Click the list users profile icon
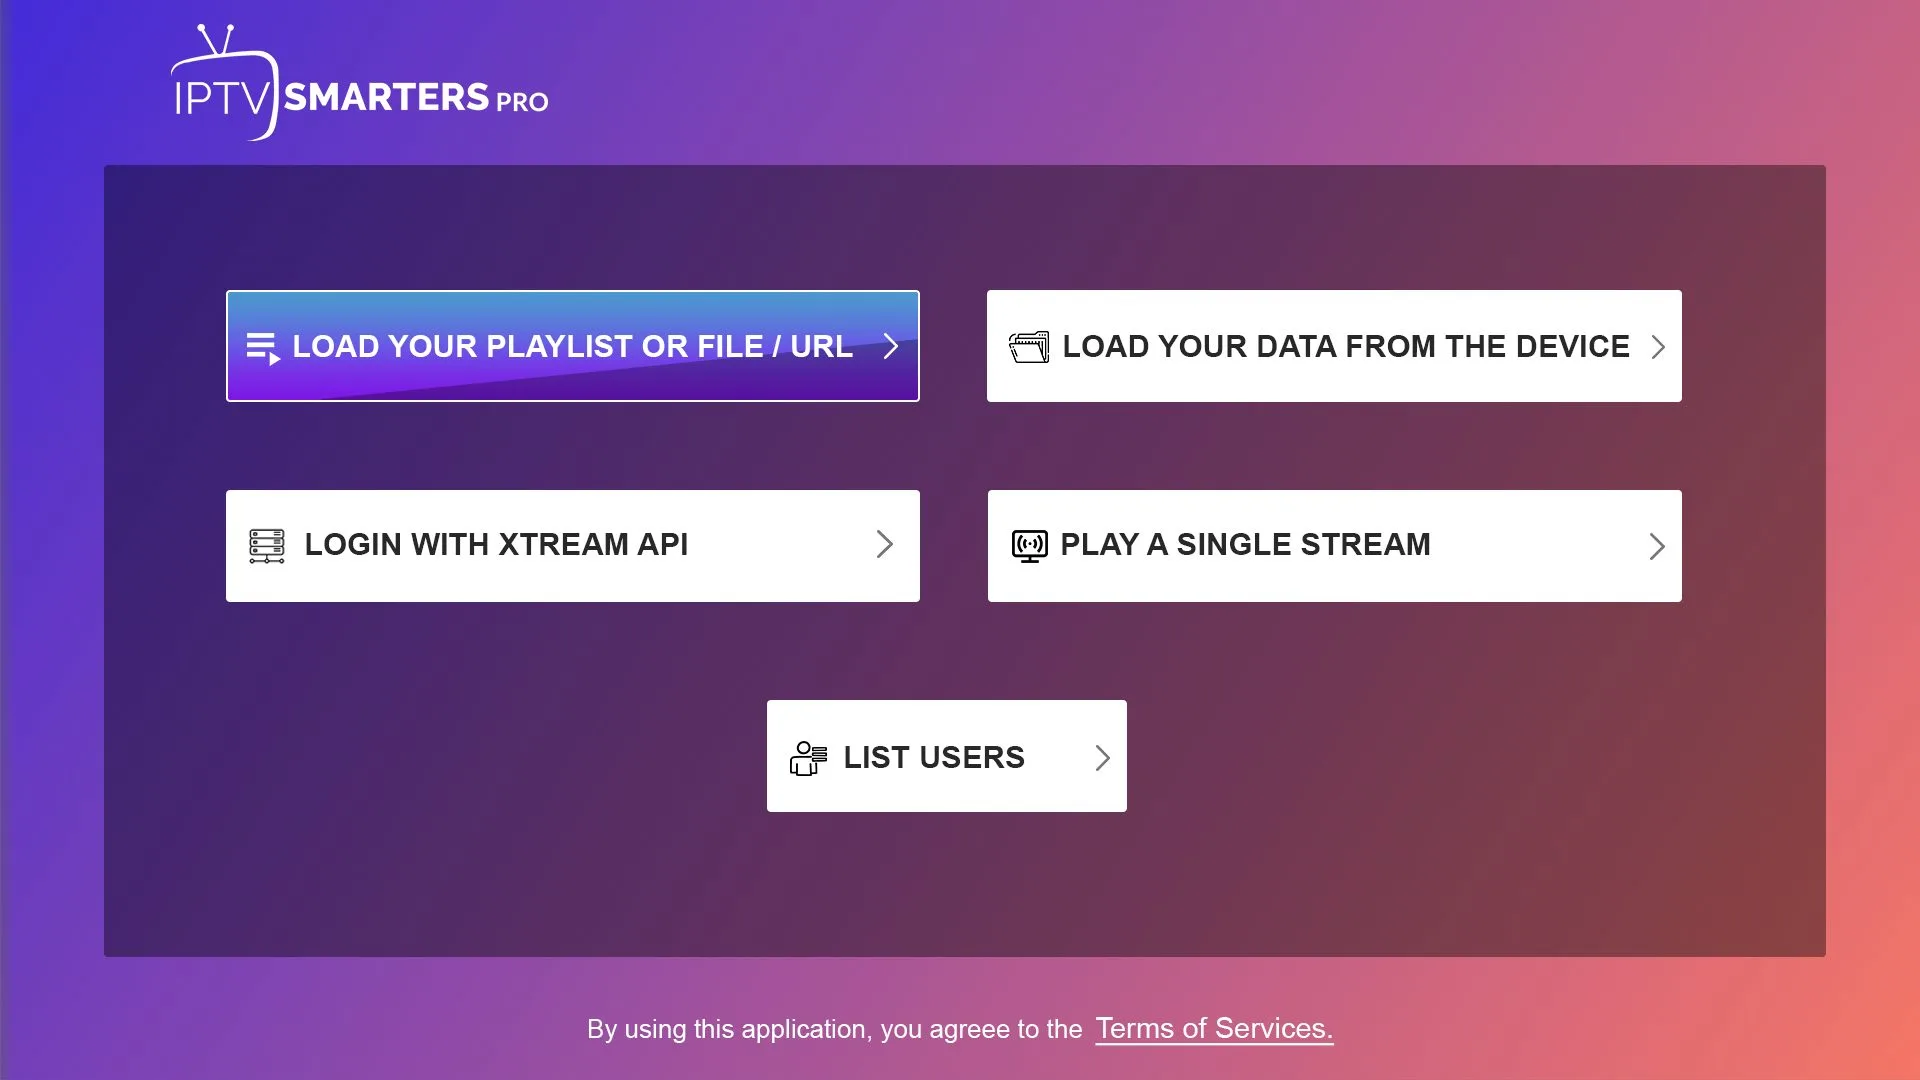 (x=807, y=757)
